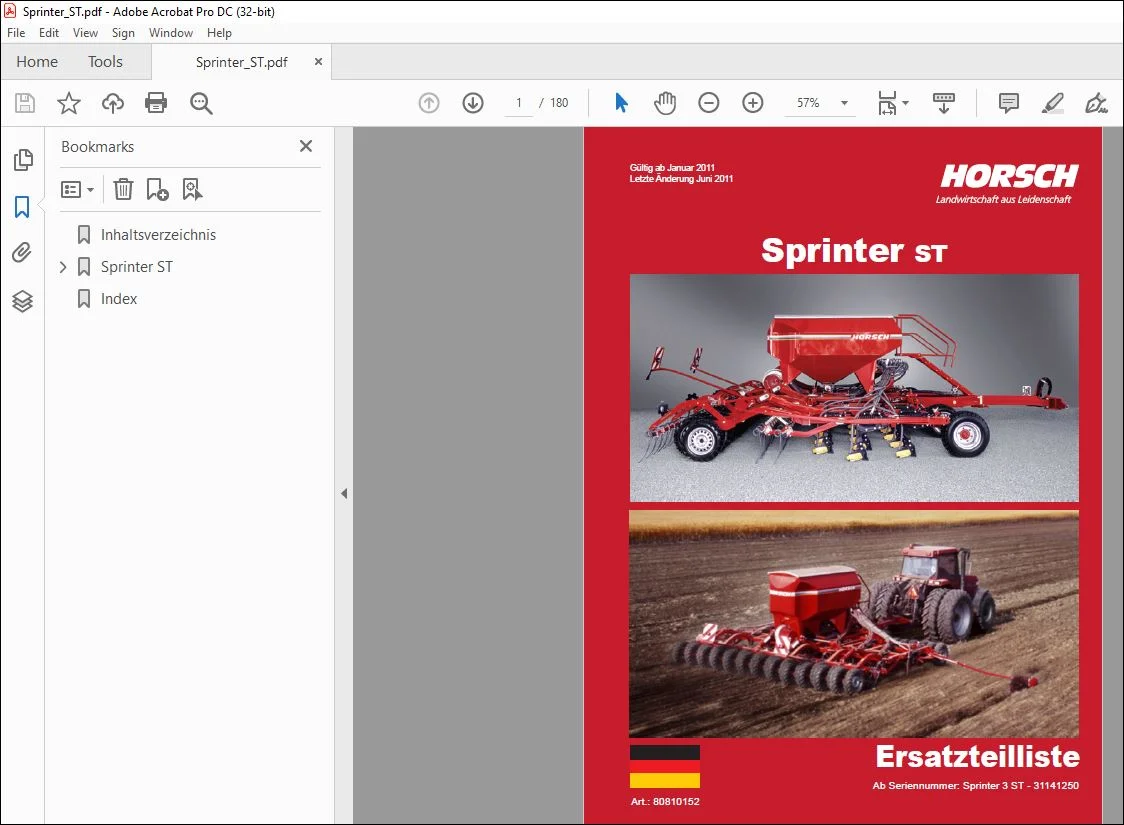Image resolution: width=1124 pixels, height=825 pixels.
Task: Print the document with printer icon
Action: [x=156, y=103]
